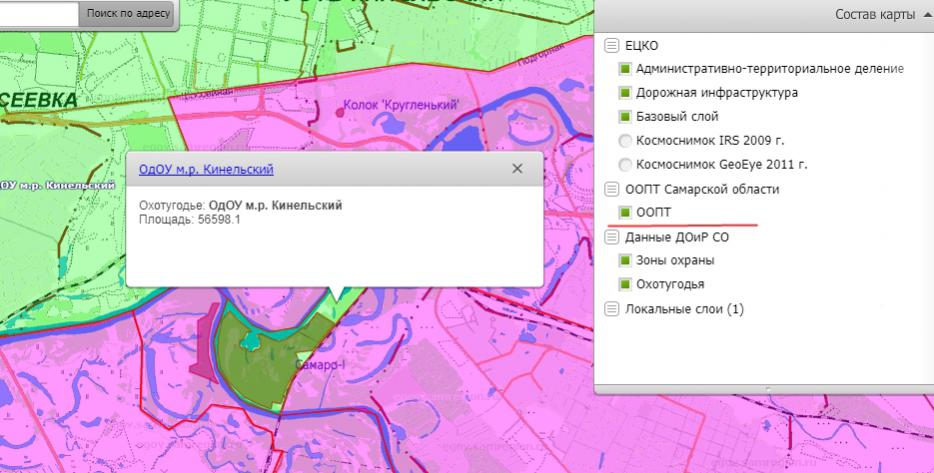Image resolution: width=934 pixels, height=473 pixels.
Task: Select Космоснимок GeoEye 2011 г. imagery
Action: [625, 165]
